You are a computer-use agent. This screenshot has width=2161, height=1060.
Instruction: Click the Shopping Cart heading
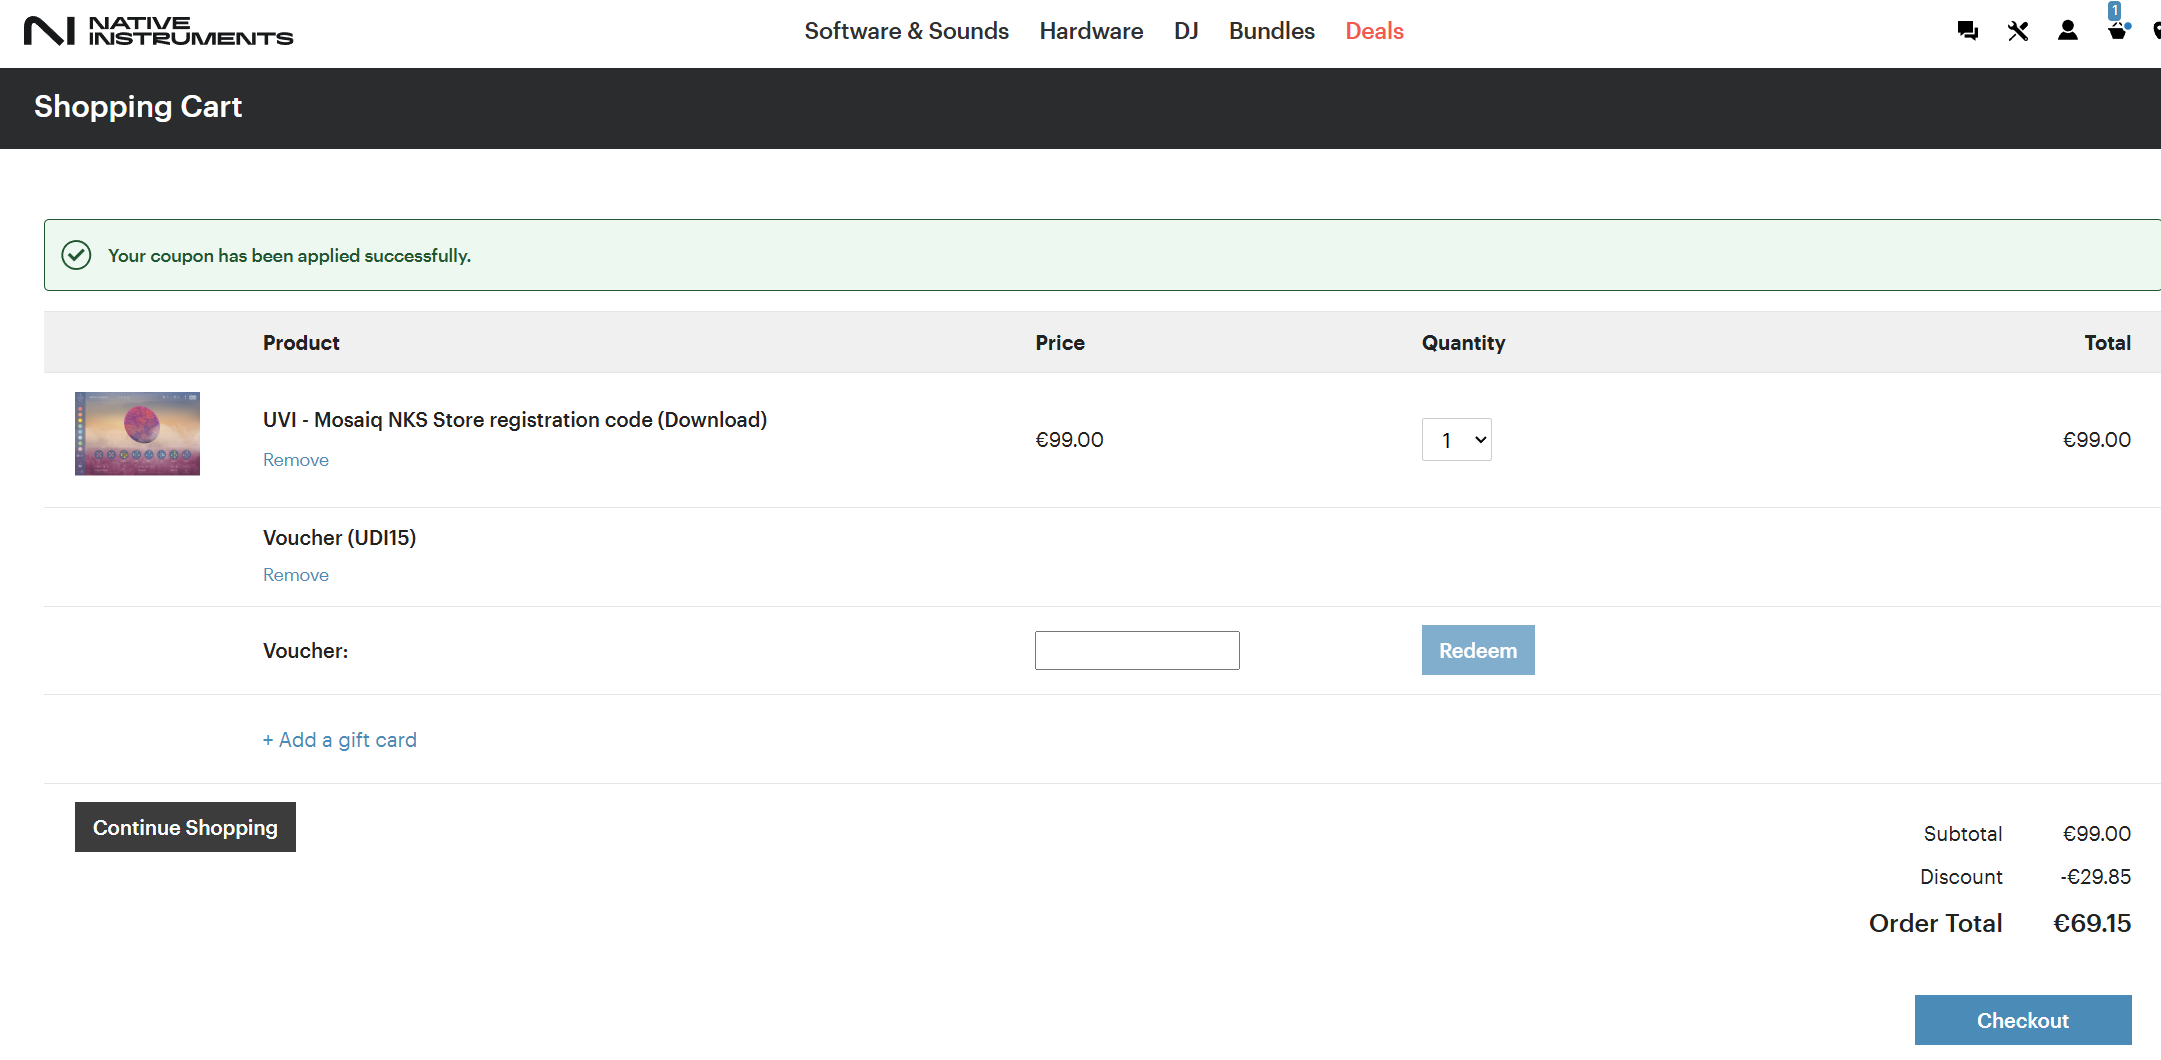point(138,107)
